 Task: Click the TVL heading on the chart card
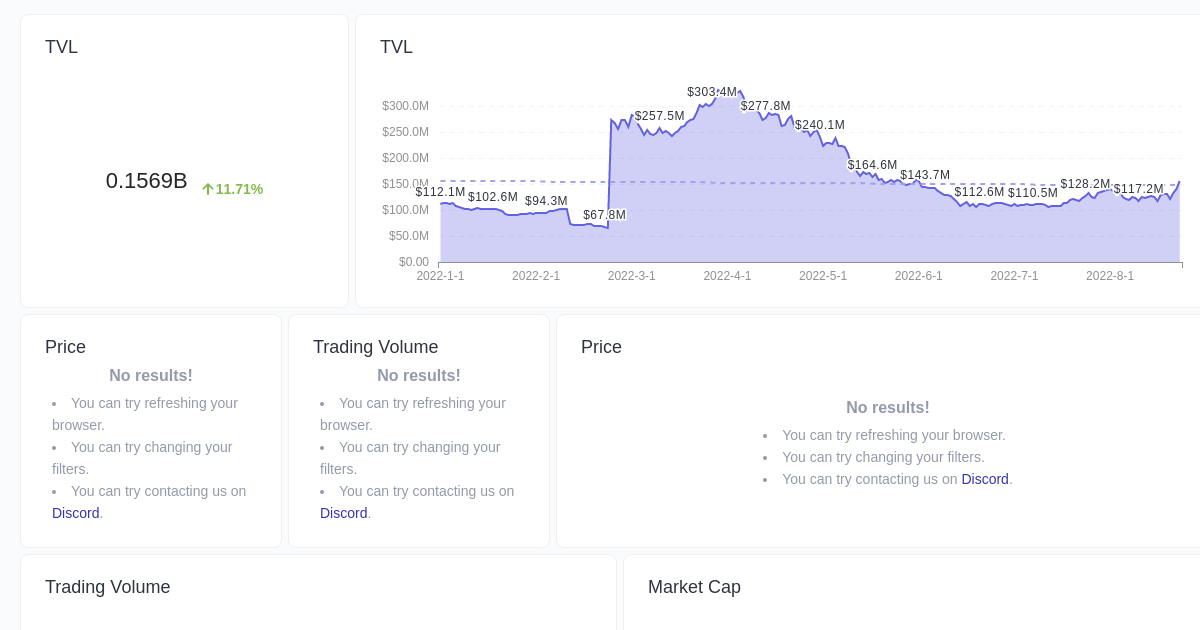pyautogui.click(x=396, y=47)
